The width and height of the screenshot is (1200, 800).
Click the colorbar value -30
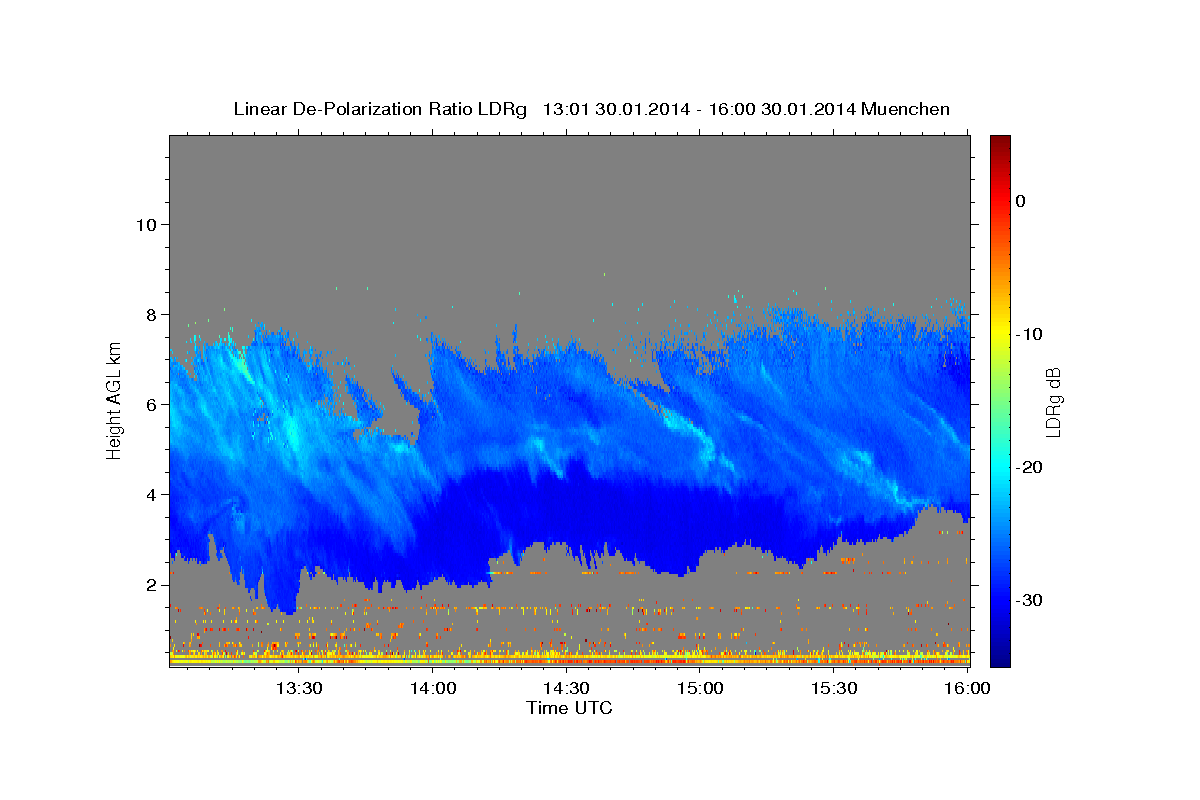[1030, 600]
